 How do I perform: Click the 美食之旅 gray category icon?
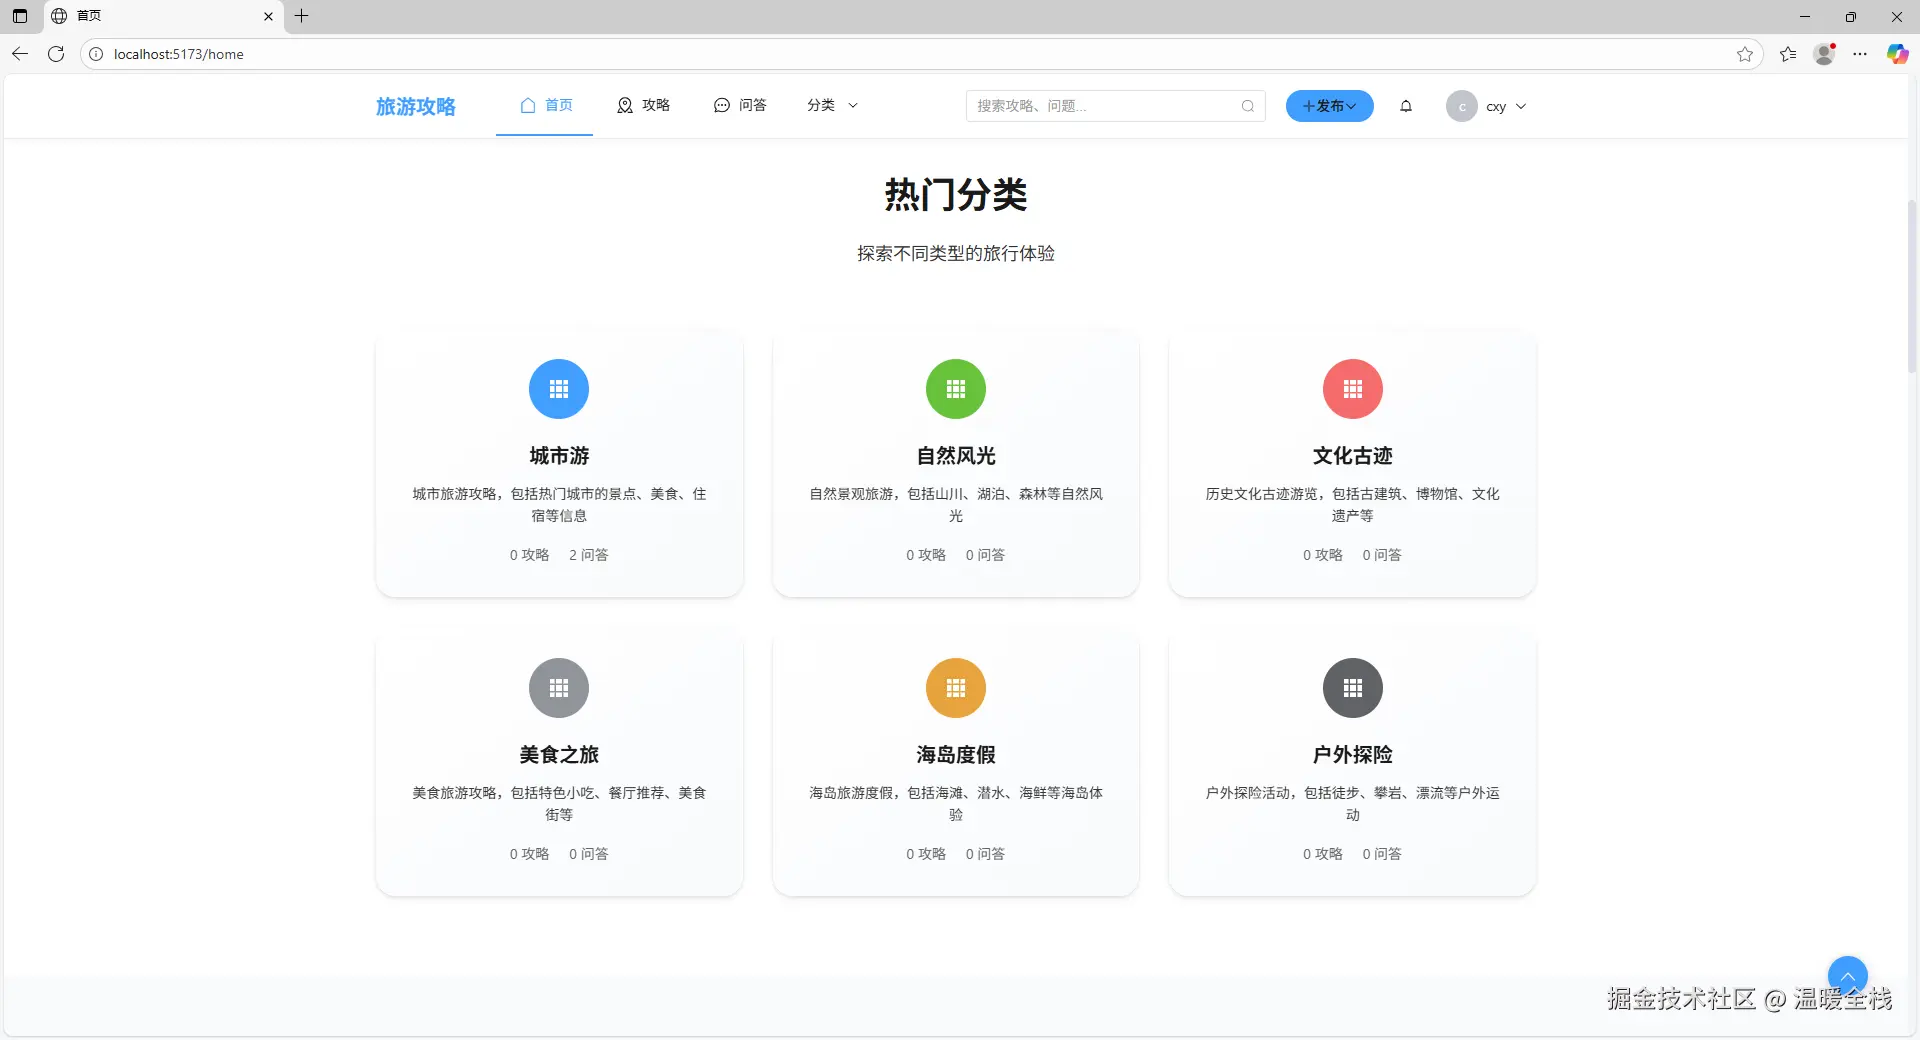pyautogui.click(x=559, y=688)
